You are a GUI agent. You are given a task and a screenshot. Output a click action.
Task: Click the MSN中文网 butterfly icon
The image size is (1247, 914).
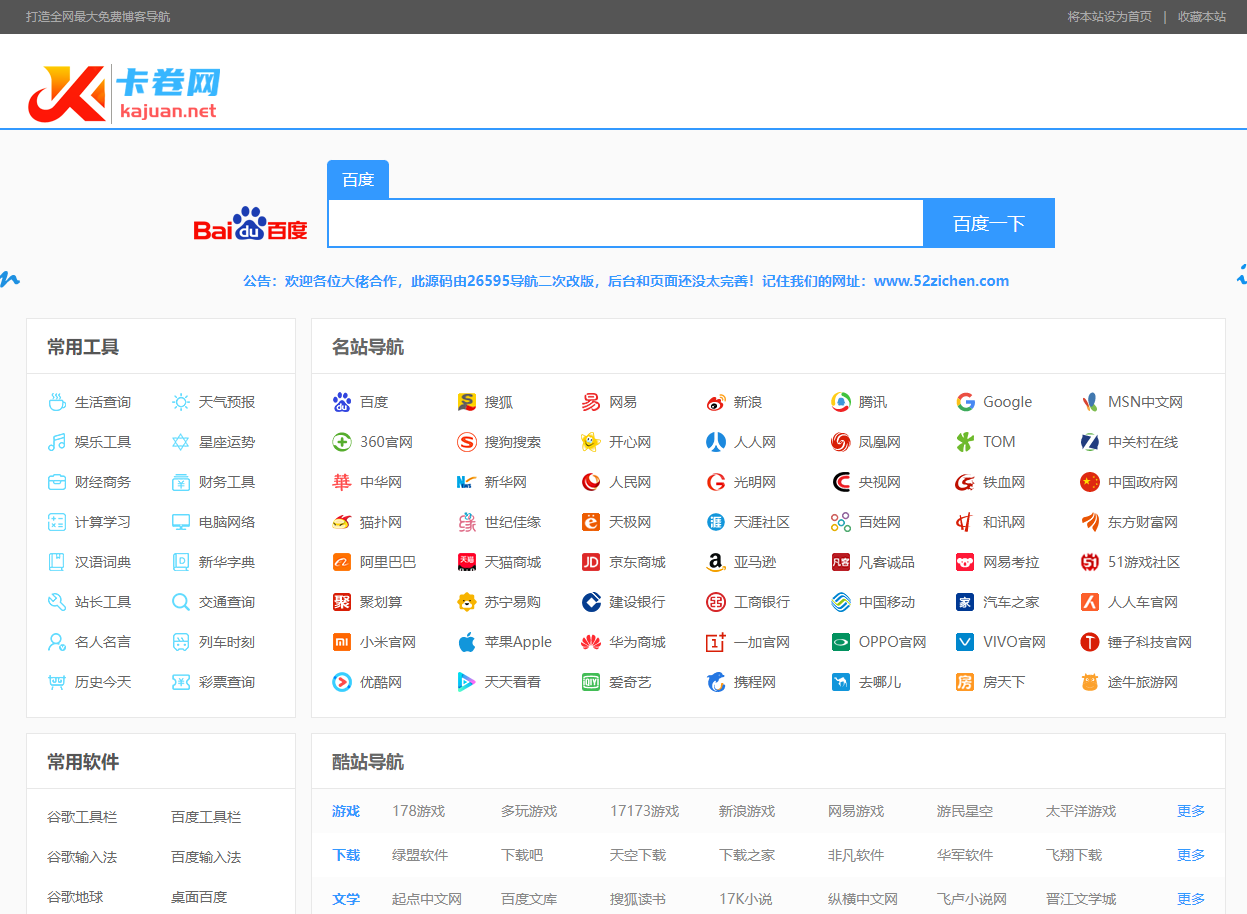[1090, 402]
